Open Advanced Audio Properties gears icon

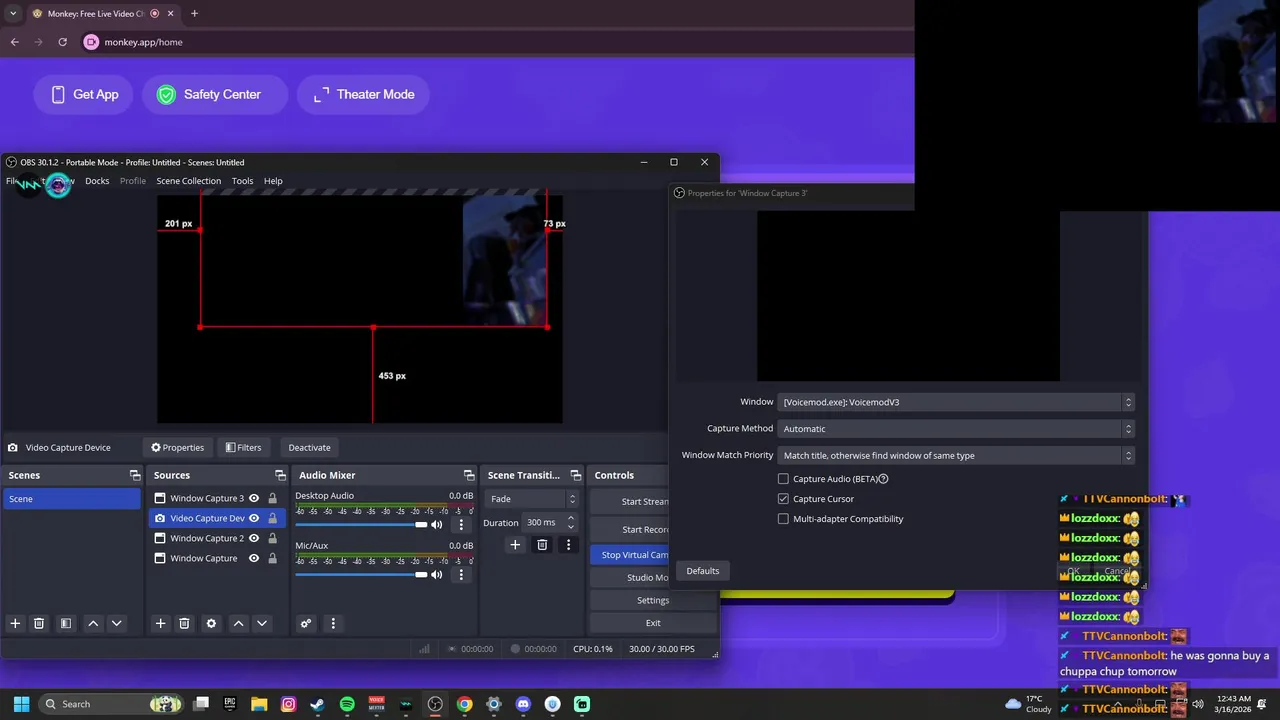(306, 623)
